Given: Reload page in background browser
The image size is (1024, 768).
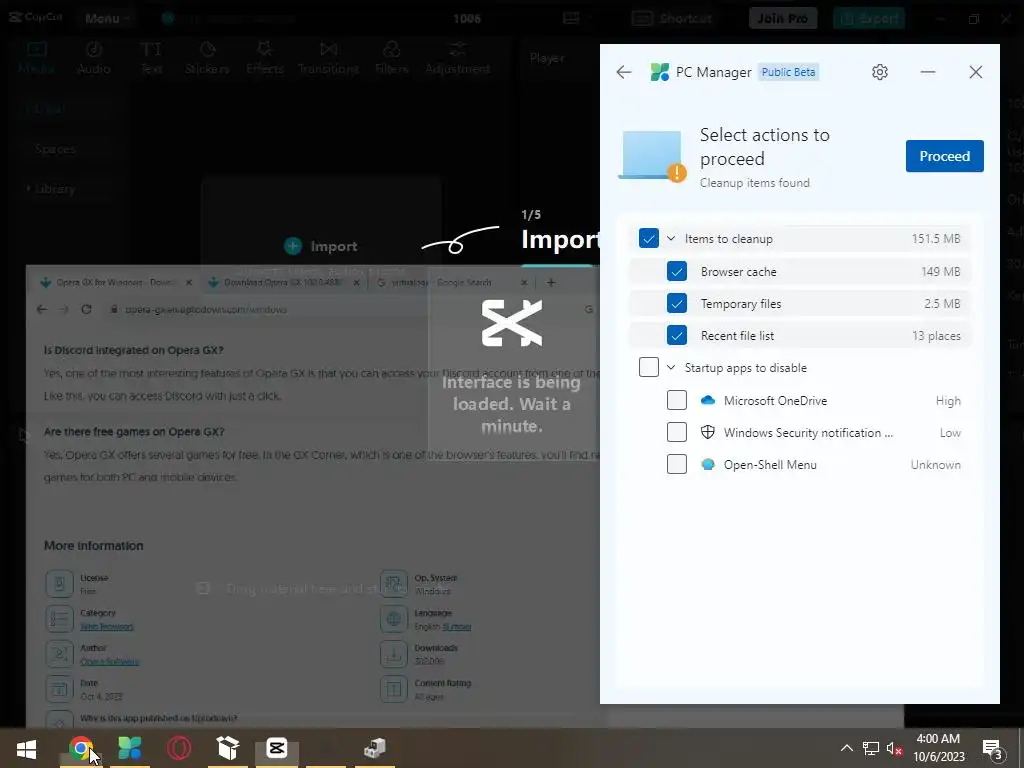Looking at the screenshot, I should [x=86, y=310].
